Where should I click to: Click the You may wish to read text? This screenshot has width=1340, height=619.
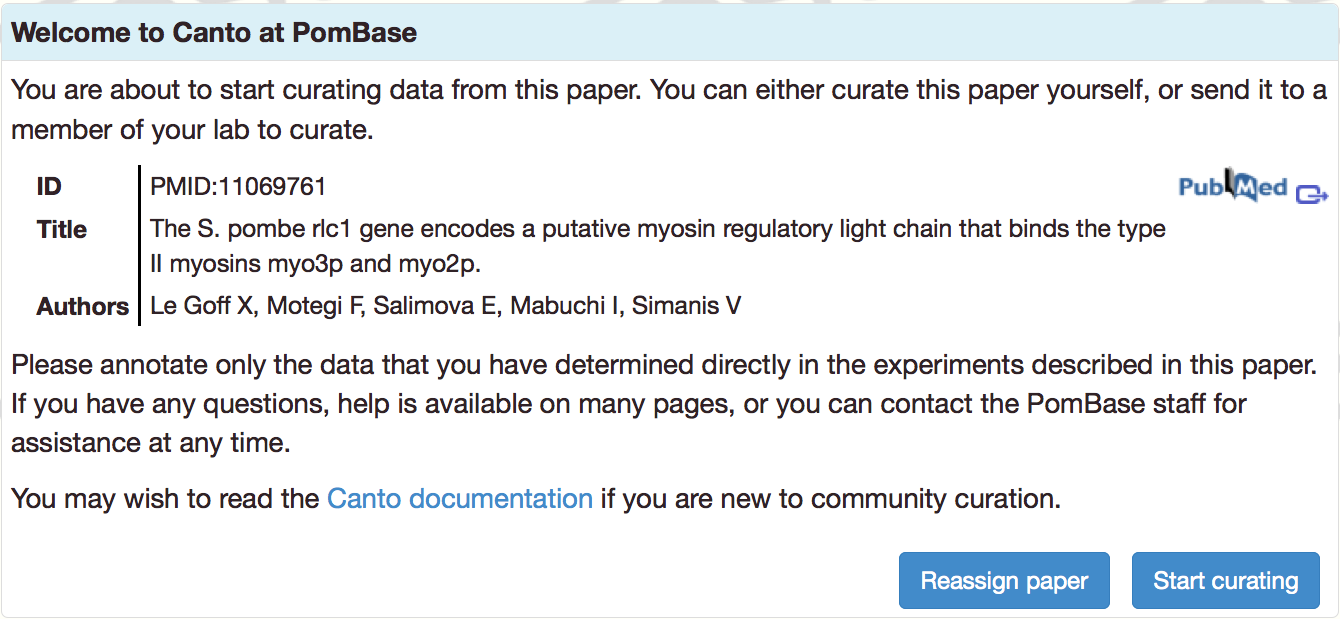pos(165,498)
